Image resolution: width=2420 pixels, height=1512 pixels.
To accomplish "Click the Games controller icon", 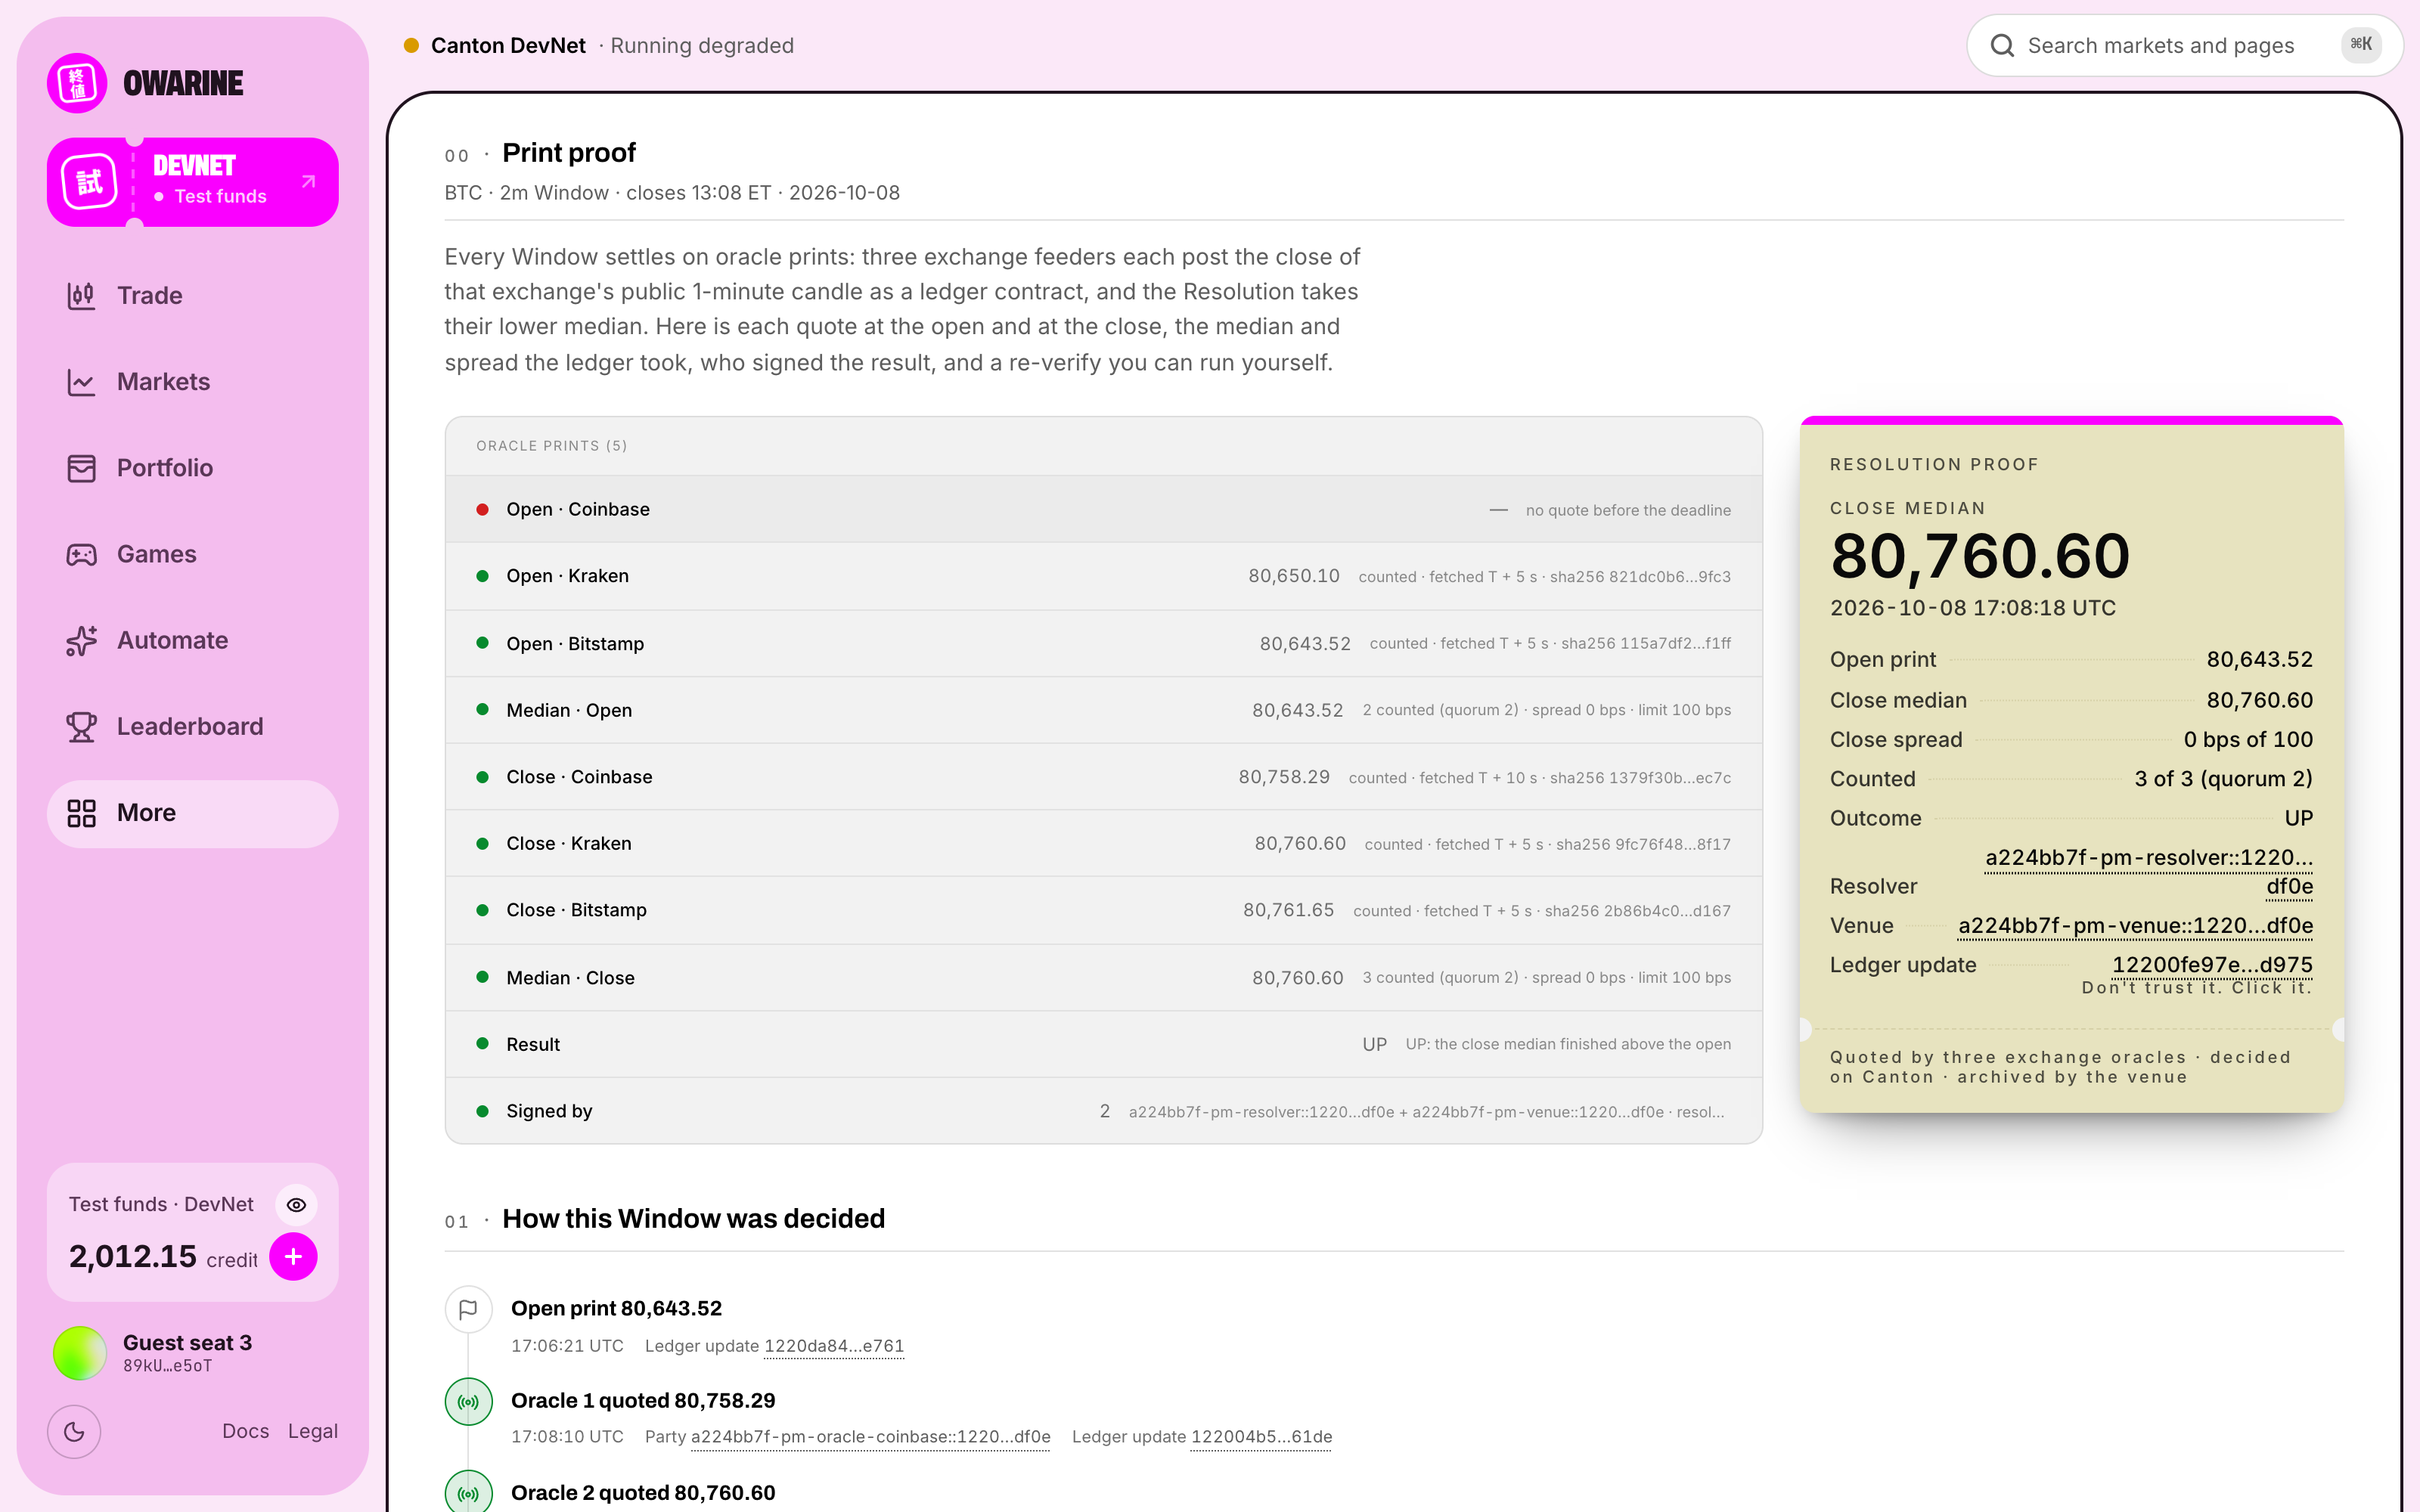I will [x=81, y=554].
